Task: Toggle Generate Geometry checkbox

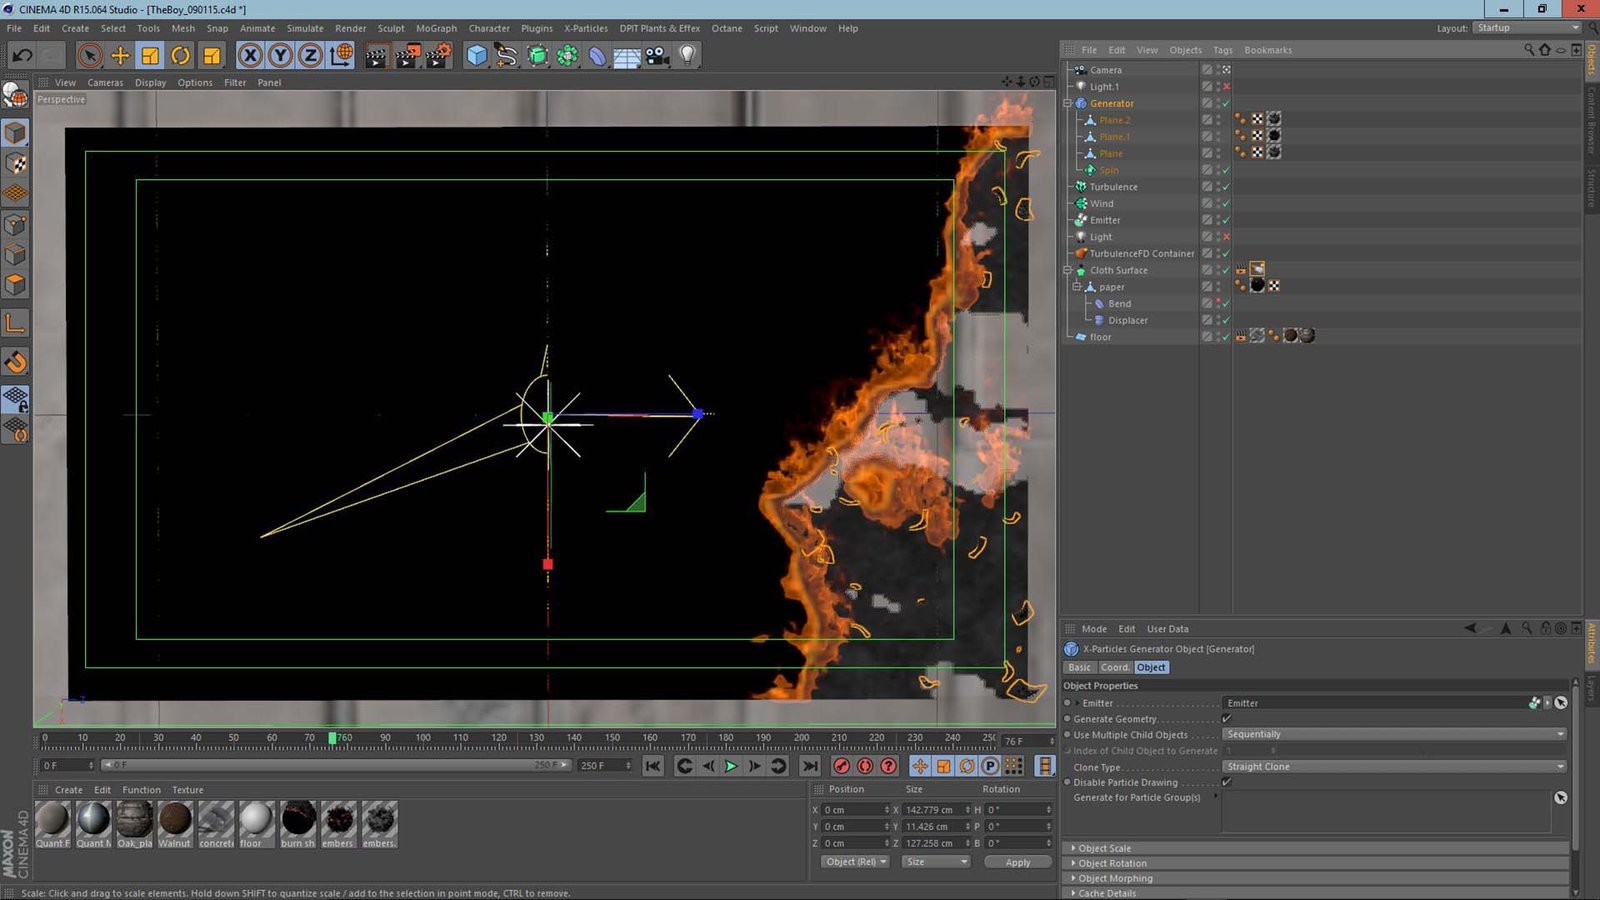Action: [1227, 719]
